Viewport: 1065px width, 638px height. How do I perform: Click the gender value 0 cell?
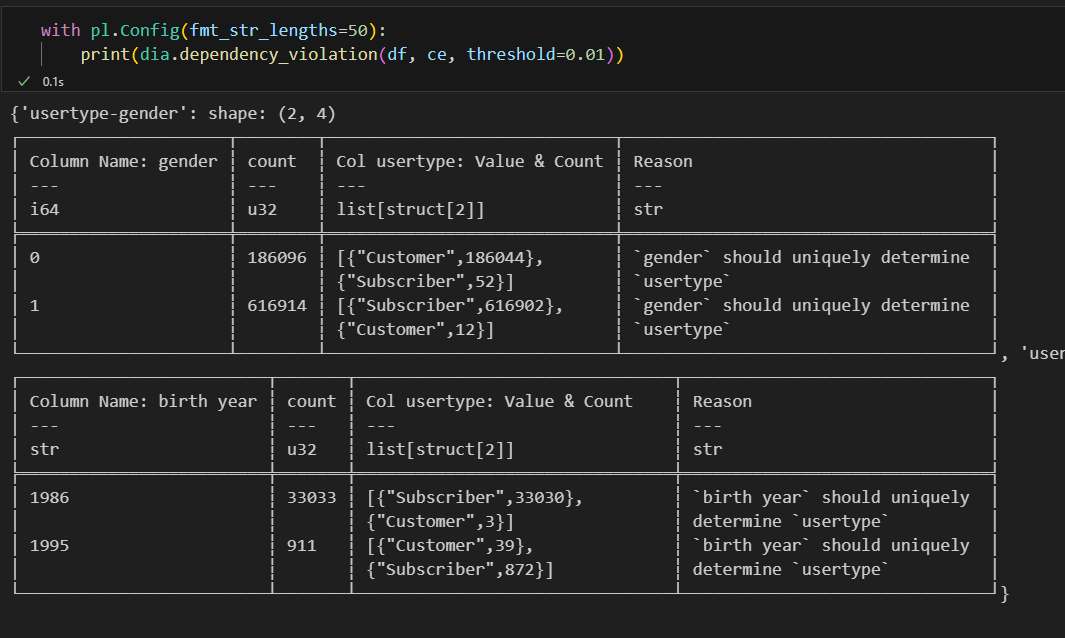(35, 258)
